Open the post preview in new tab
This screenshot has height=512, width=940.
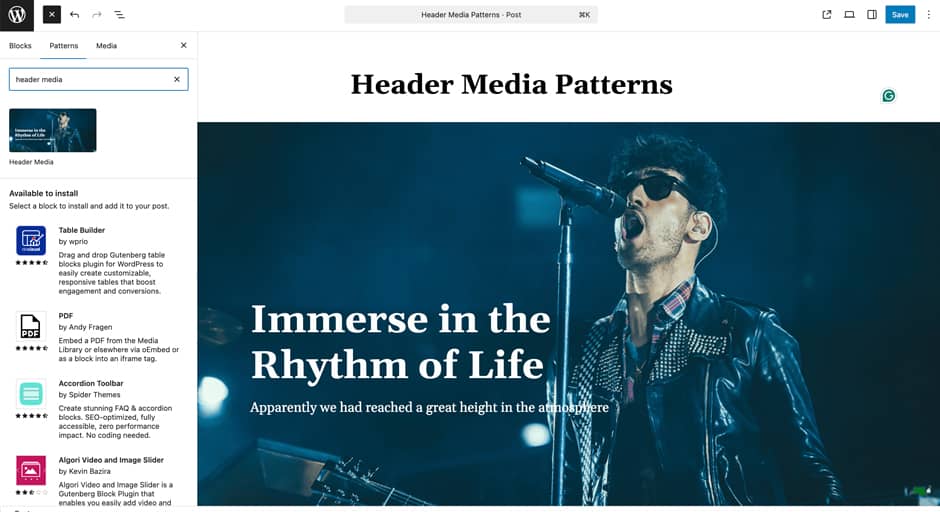pyautogui.click(x=827, y=15)
